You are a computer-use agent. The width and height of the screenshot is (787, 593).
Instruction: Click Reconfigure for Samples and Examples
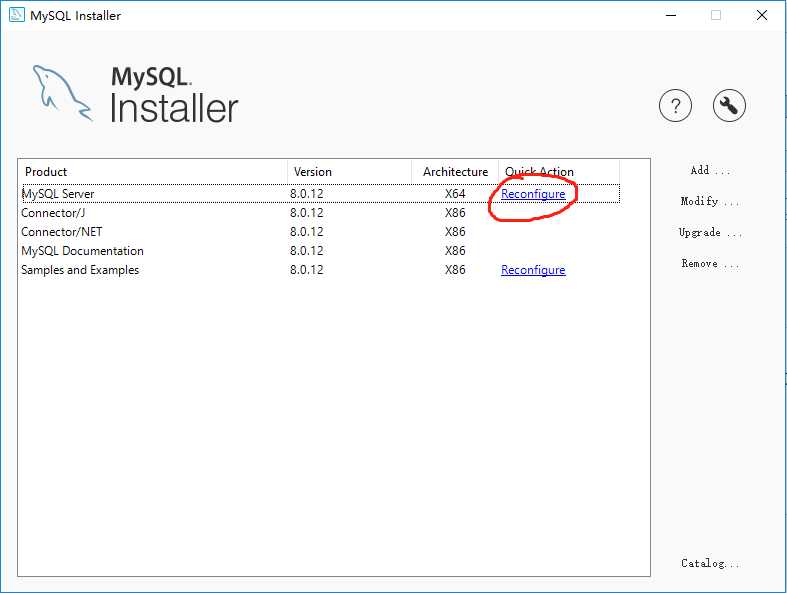pyautogui.click(x=533, y=270)
